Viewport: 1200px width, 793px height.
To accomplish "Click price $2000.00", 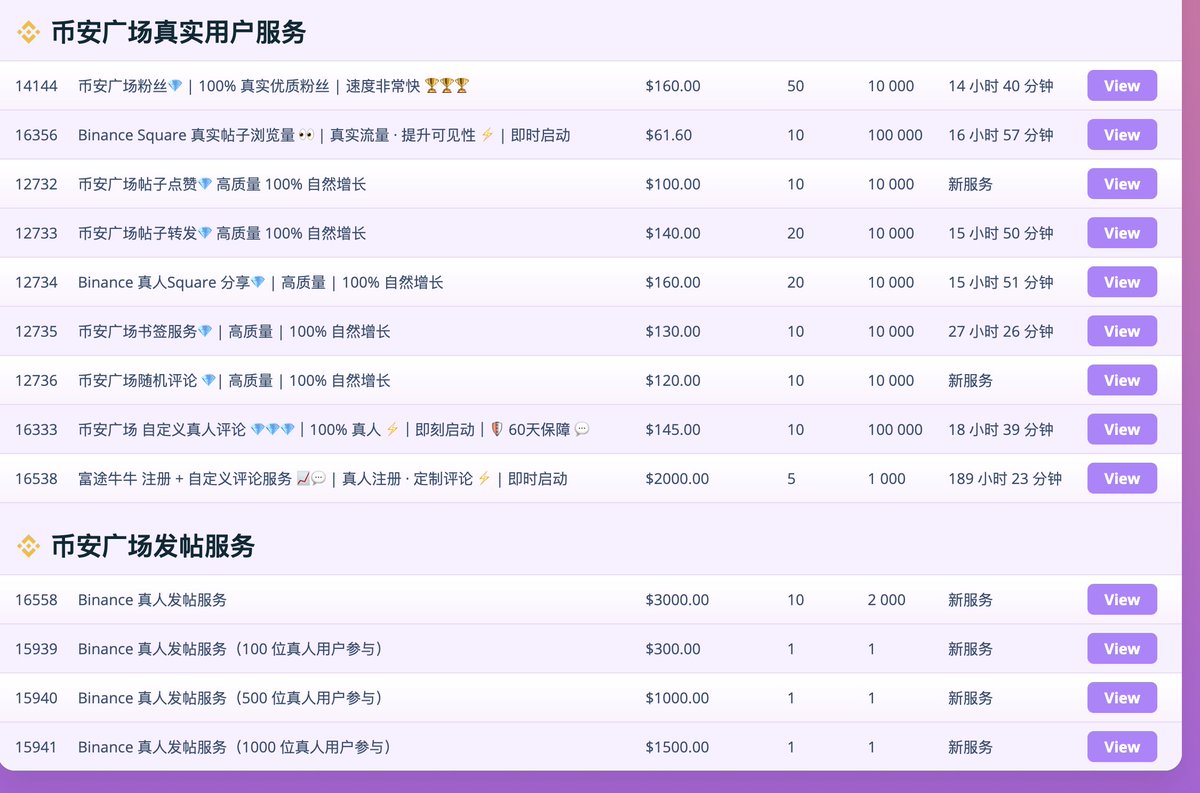I will (677, 478).
